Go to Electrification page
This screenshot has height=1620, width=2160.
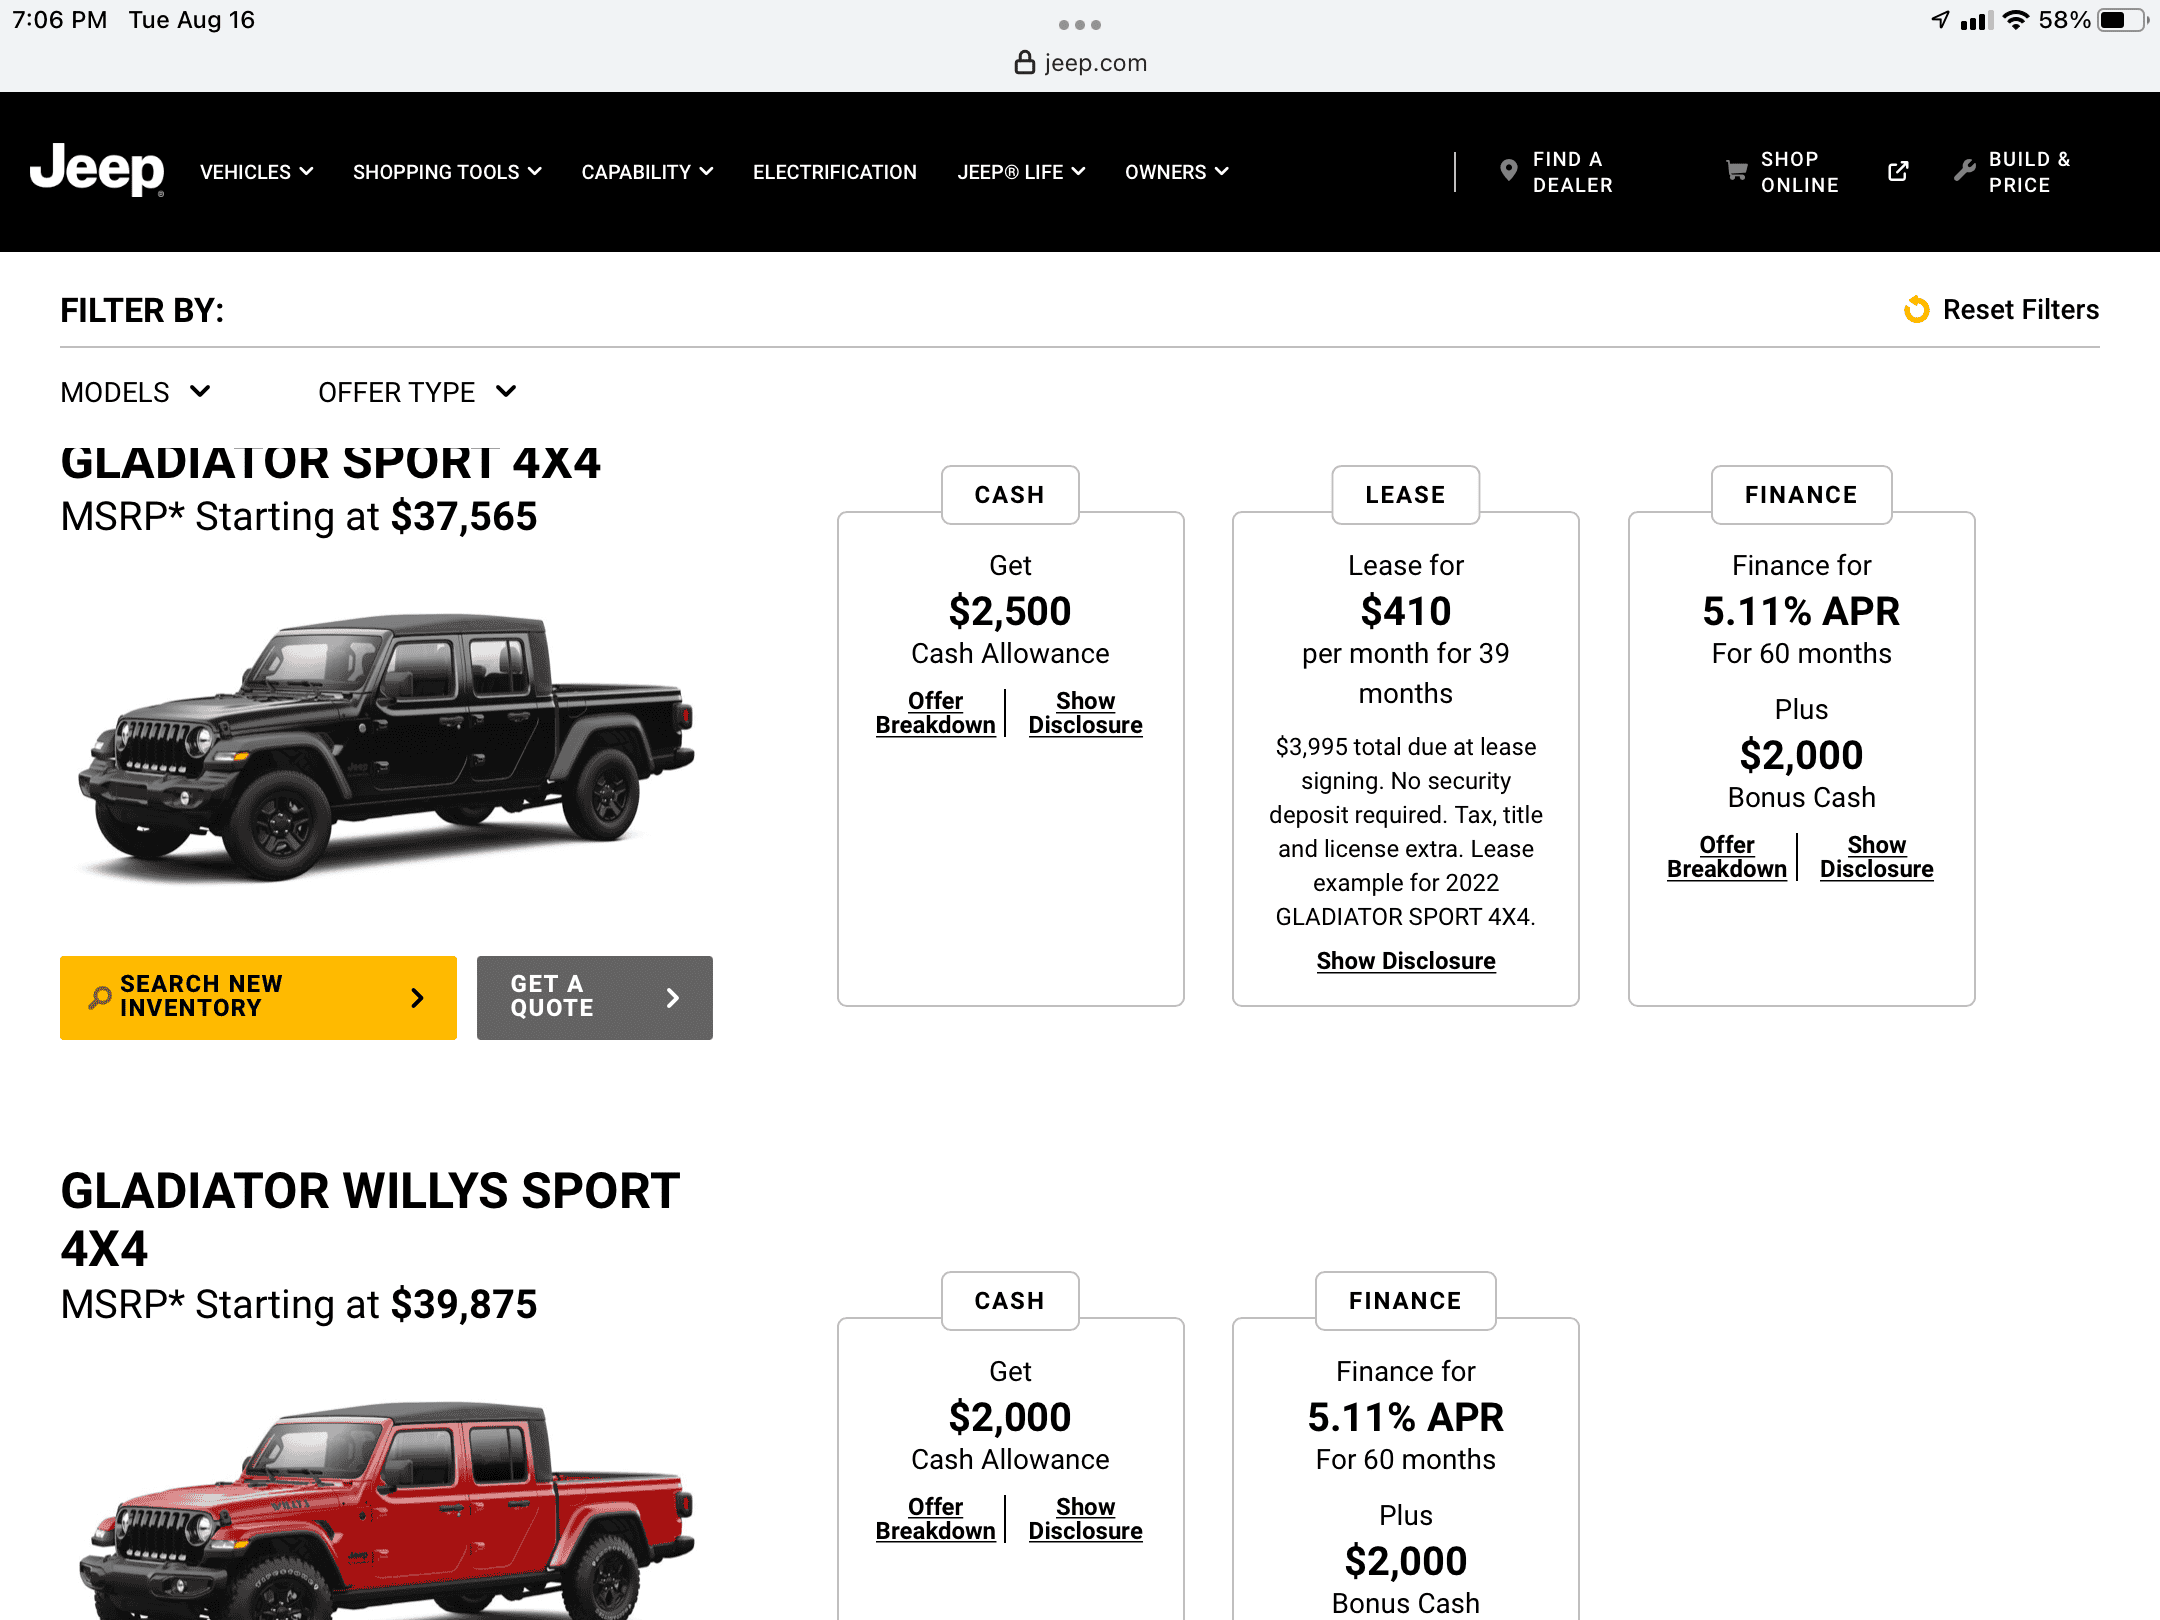pos(835,172)
